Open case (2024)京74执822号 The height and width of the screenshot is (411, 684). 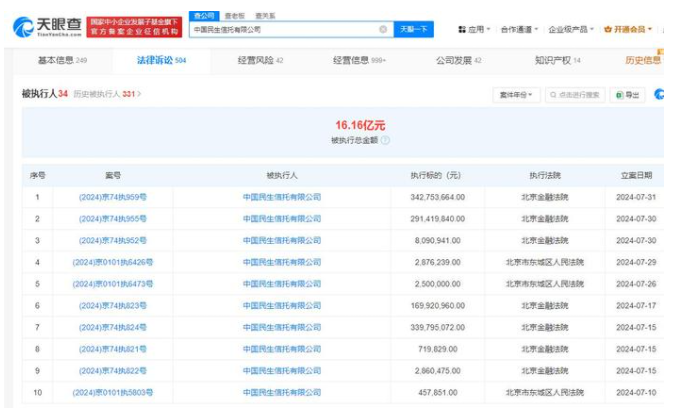pyautogui.click(x=113, y=371)
